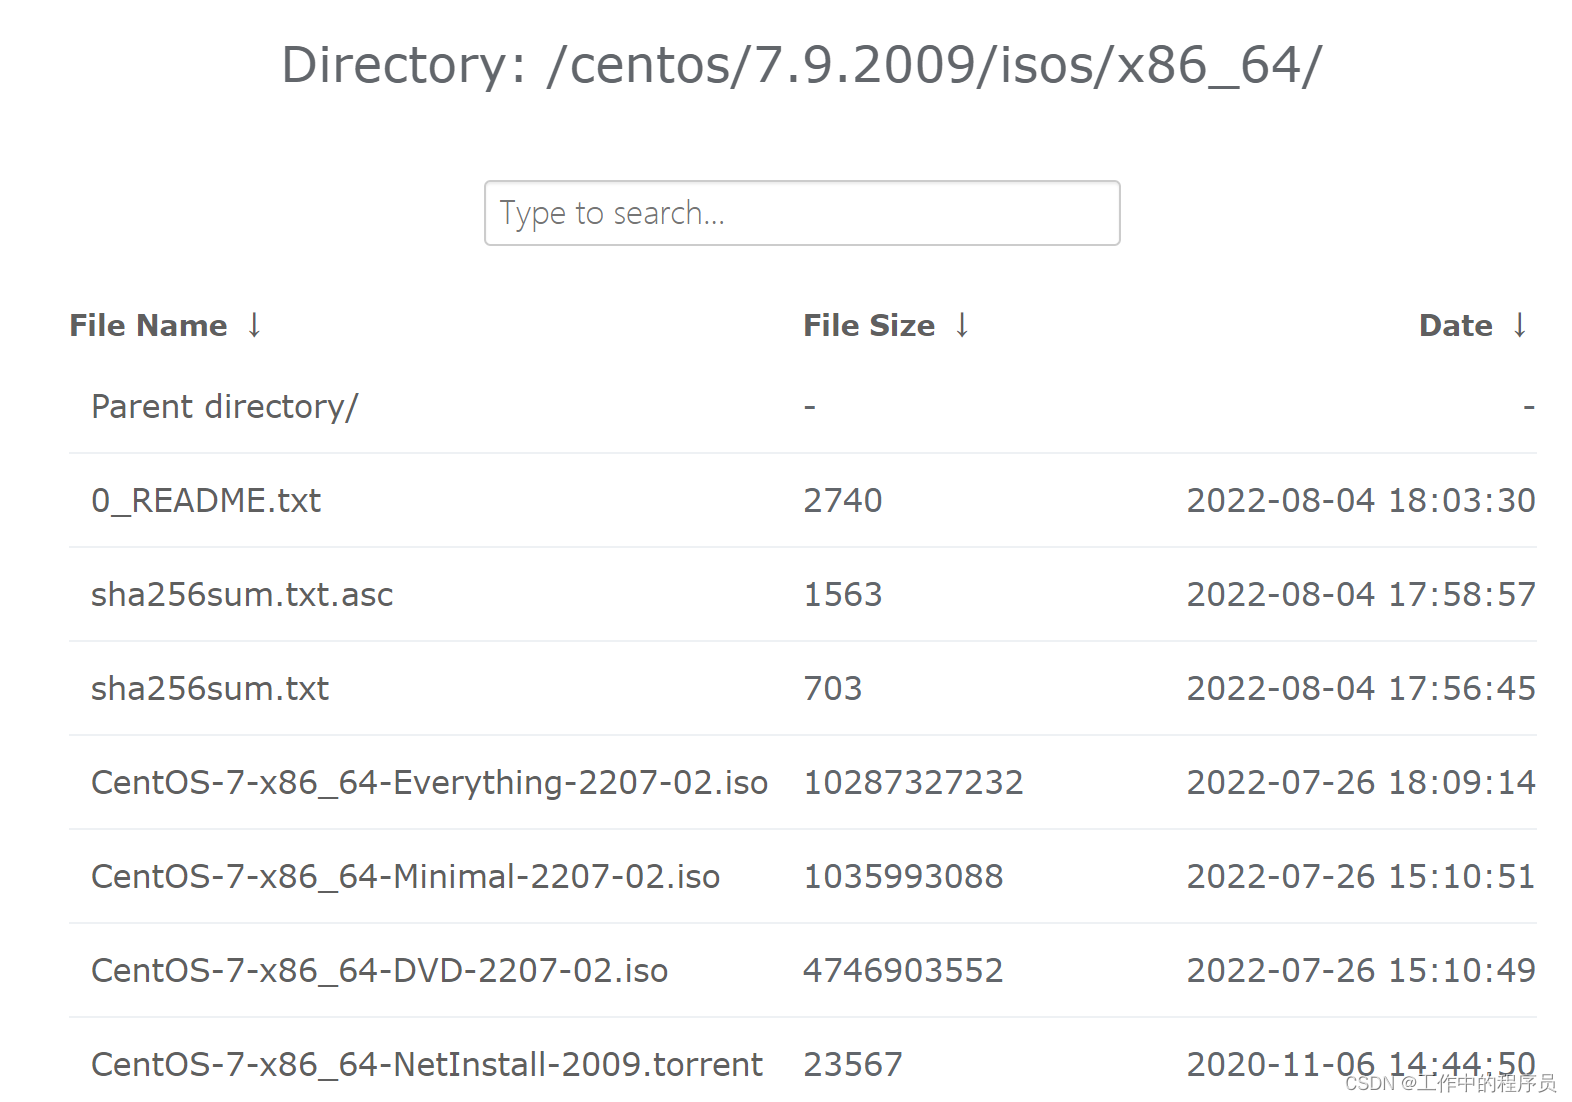Image resolution: width=1572 pixels, height=1102 pixels.
Task: Download CentOS-7-x86_64-Minimal-2207-02.iso
Action: (x=405, y=877)
